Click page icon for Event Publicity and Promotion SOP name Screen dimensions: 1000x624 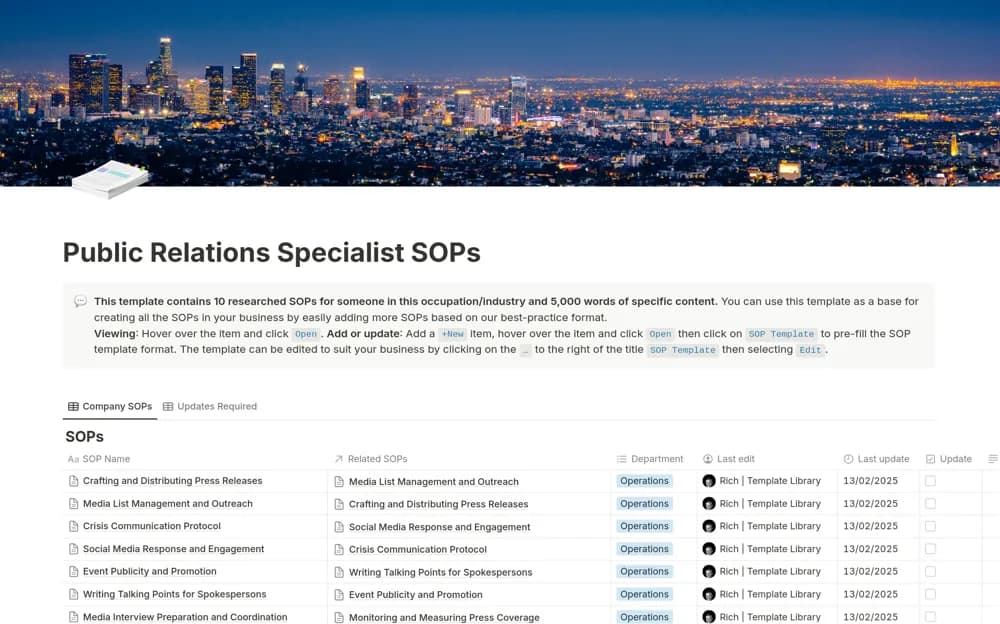(x=73, y=572)
